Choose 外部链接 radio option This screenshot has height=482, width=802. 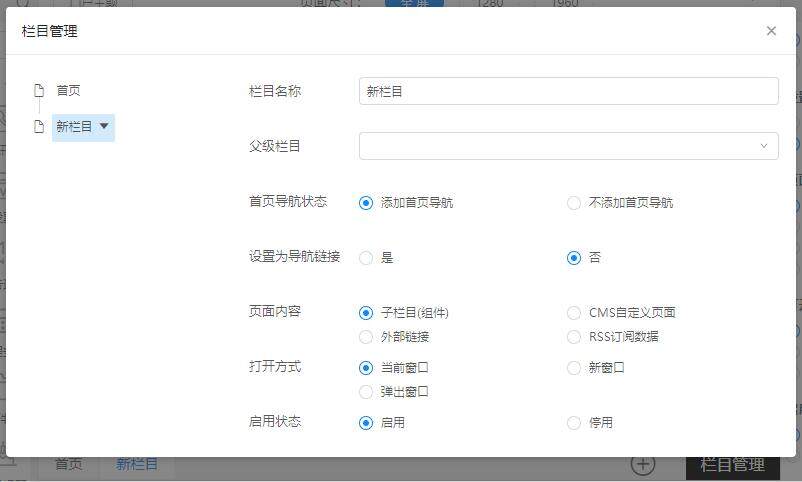pos(366,337)
